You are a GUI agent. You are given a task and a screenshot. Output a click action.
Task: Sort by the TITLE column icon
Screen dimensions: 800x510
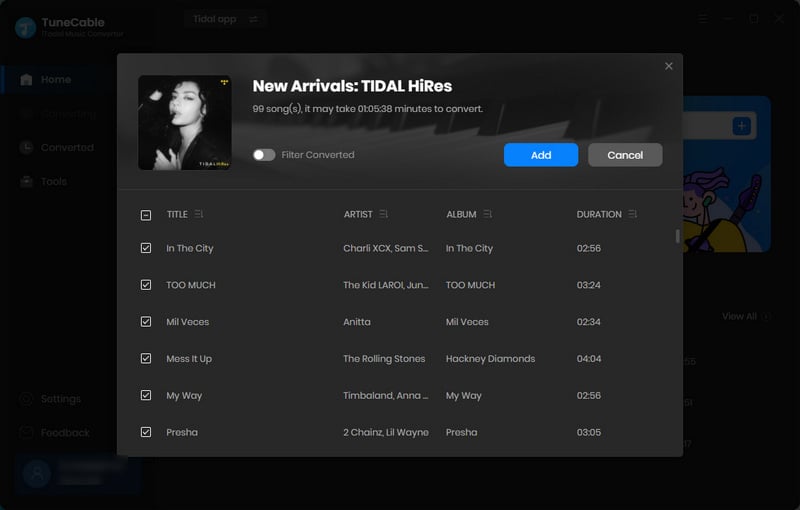199,214
